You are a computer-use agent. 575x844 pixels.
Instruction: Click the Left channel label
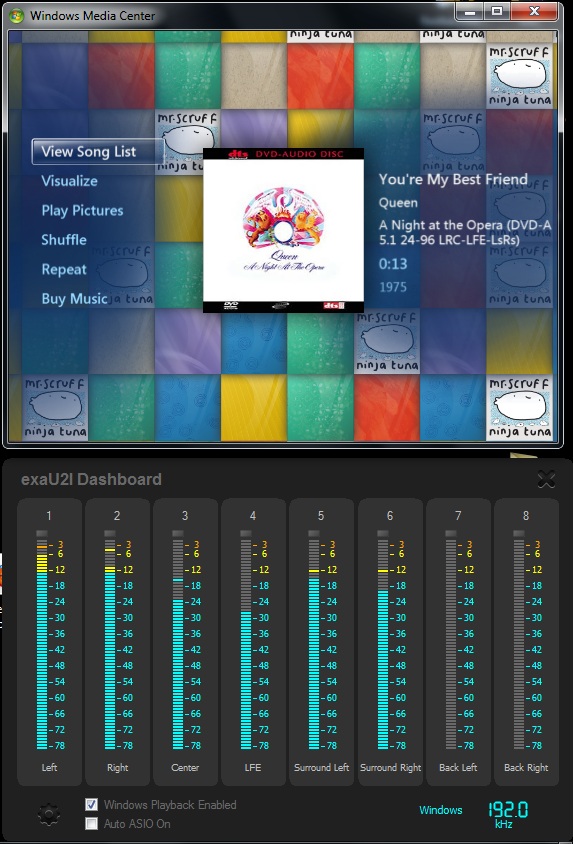[x=49, y=768]
